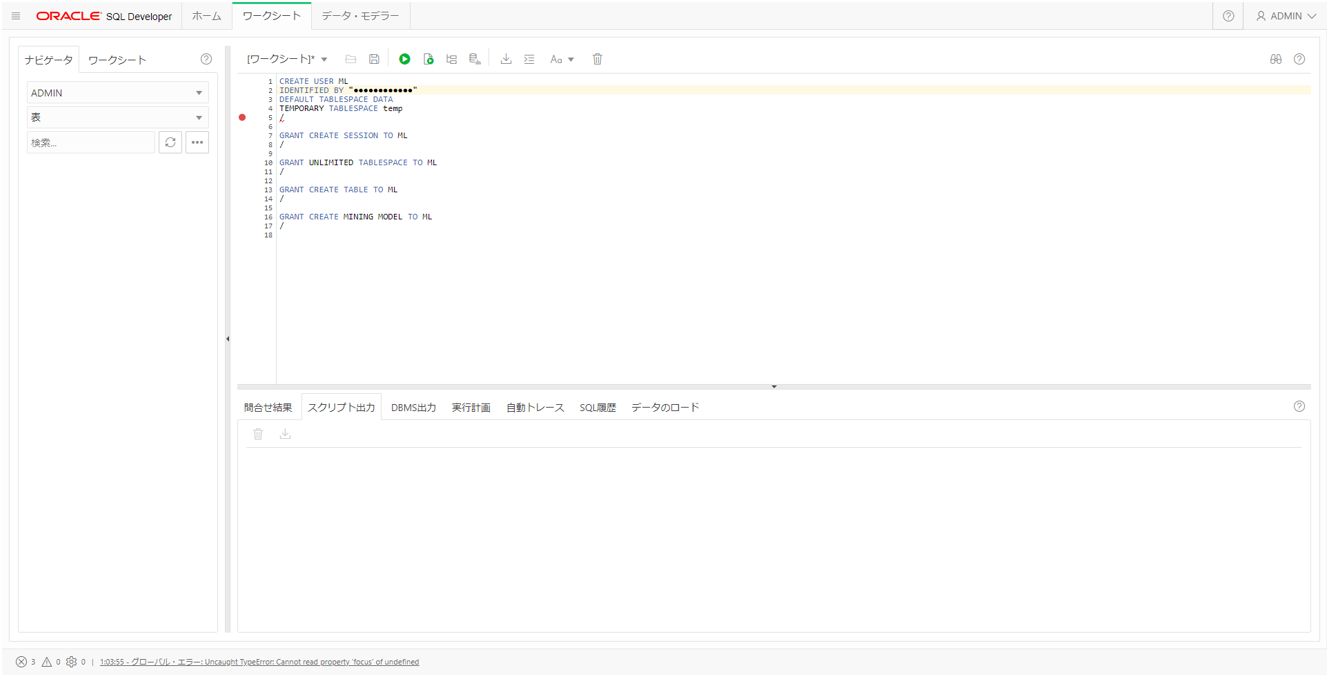This screenshot has height=682, width=1329.
Task: Open the hamburger menu next to Oracle logo
Action: tap(16, 16)
